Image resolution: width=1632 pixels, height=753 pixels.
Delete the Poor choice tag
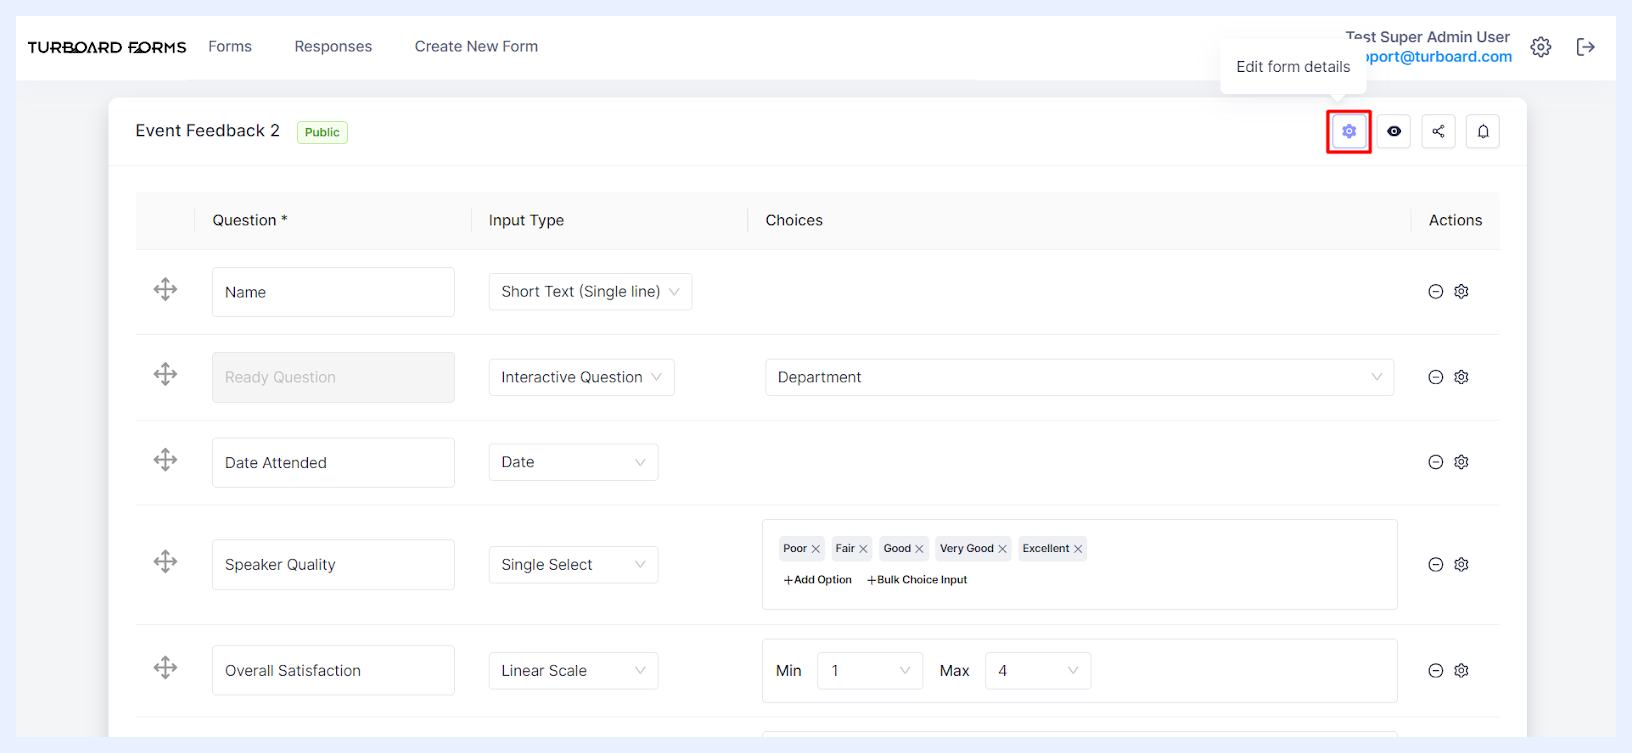pyautogui.click(x=816, y=549)
